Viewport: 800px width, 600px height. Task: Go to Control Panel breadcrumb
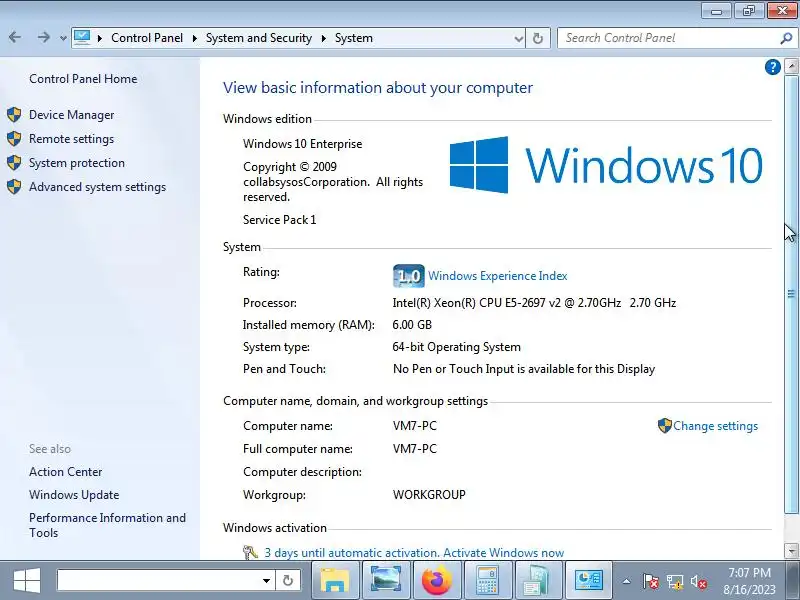coord(147,38)
